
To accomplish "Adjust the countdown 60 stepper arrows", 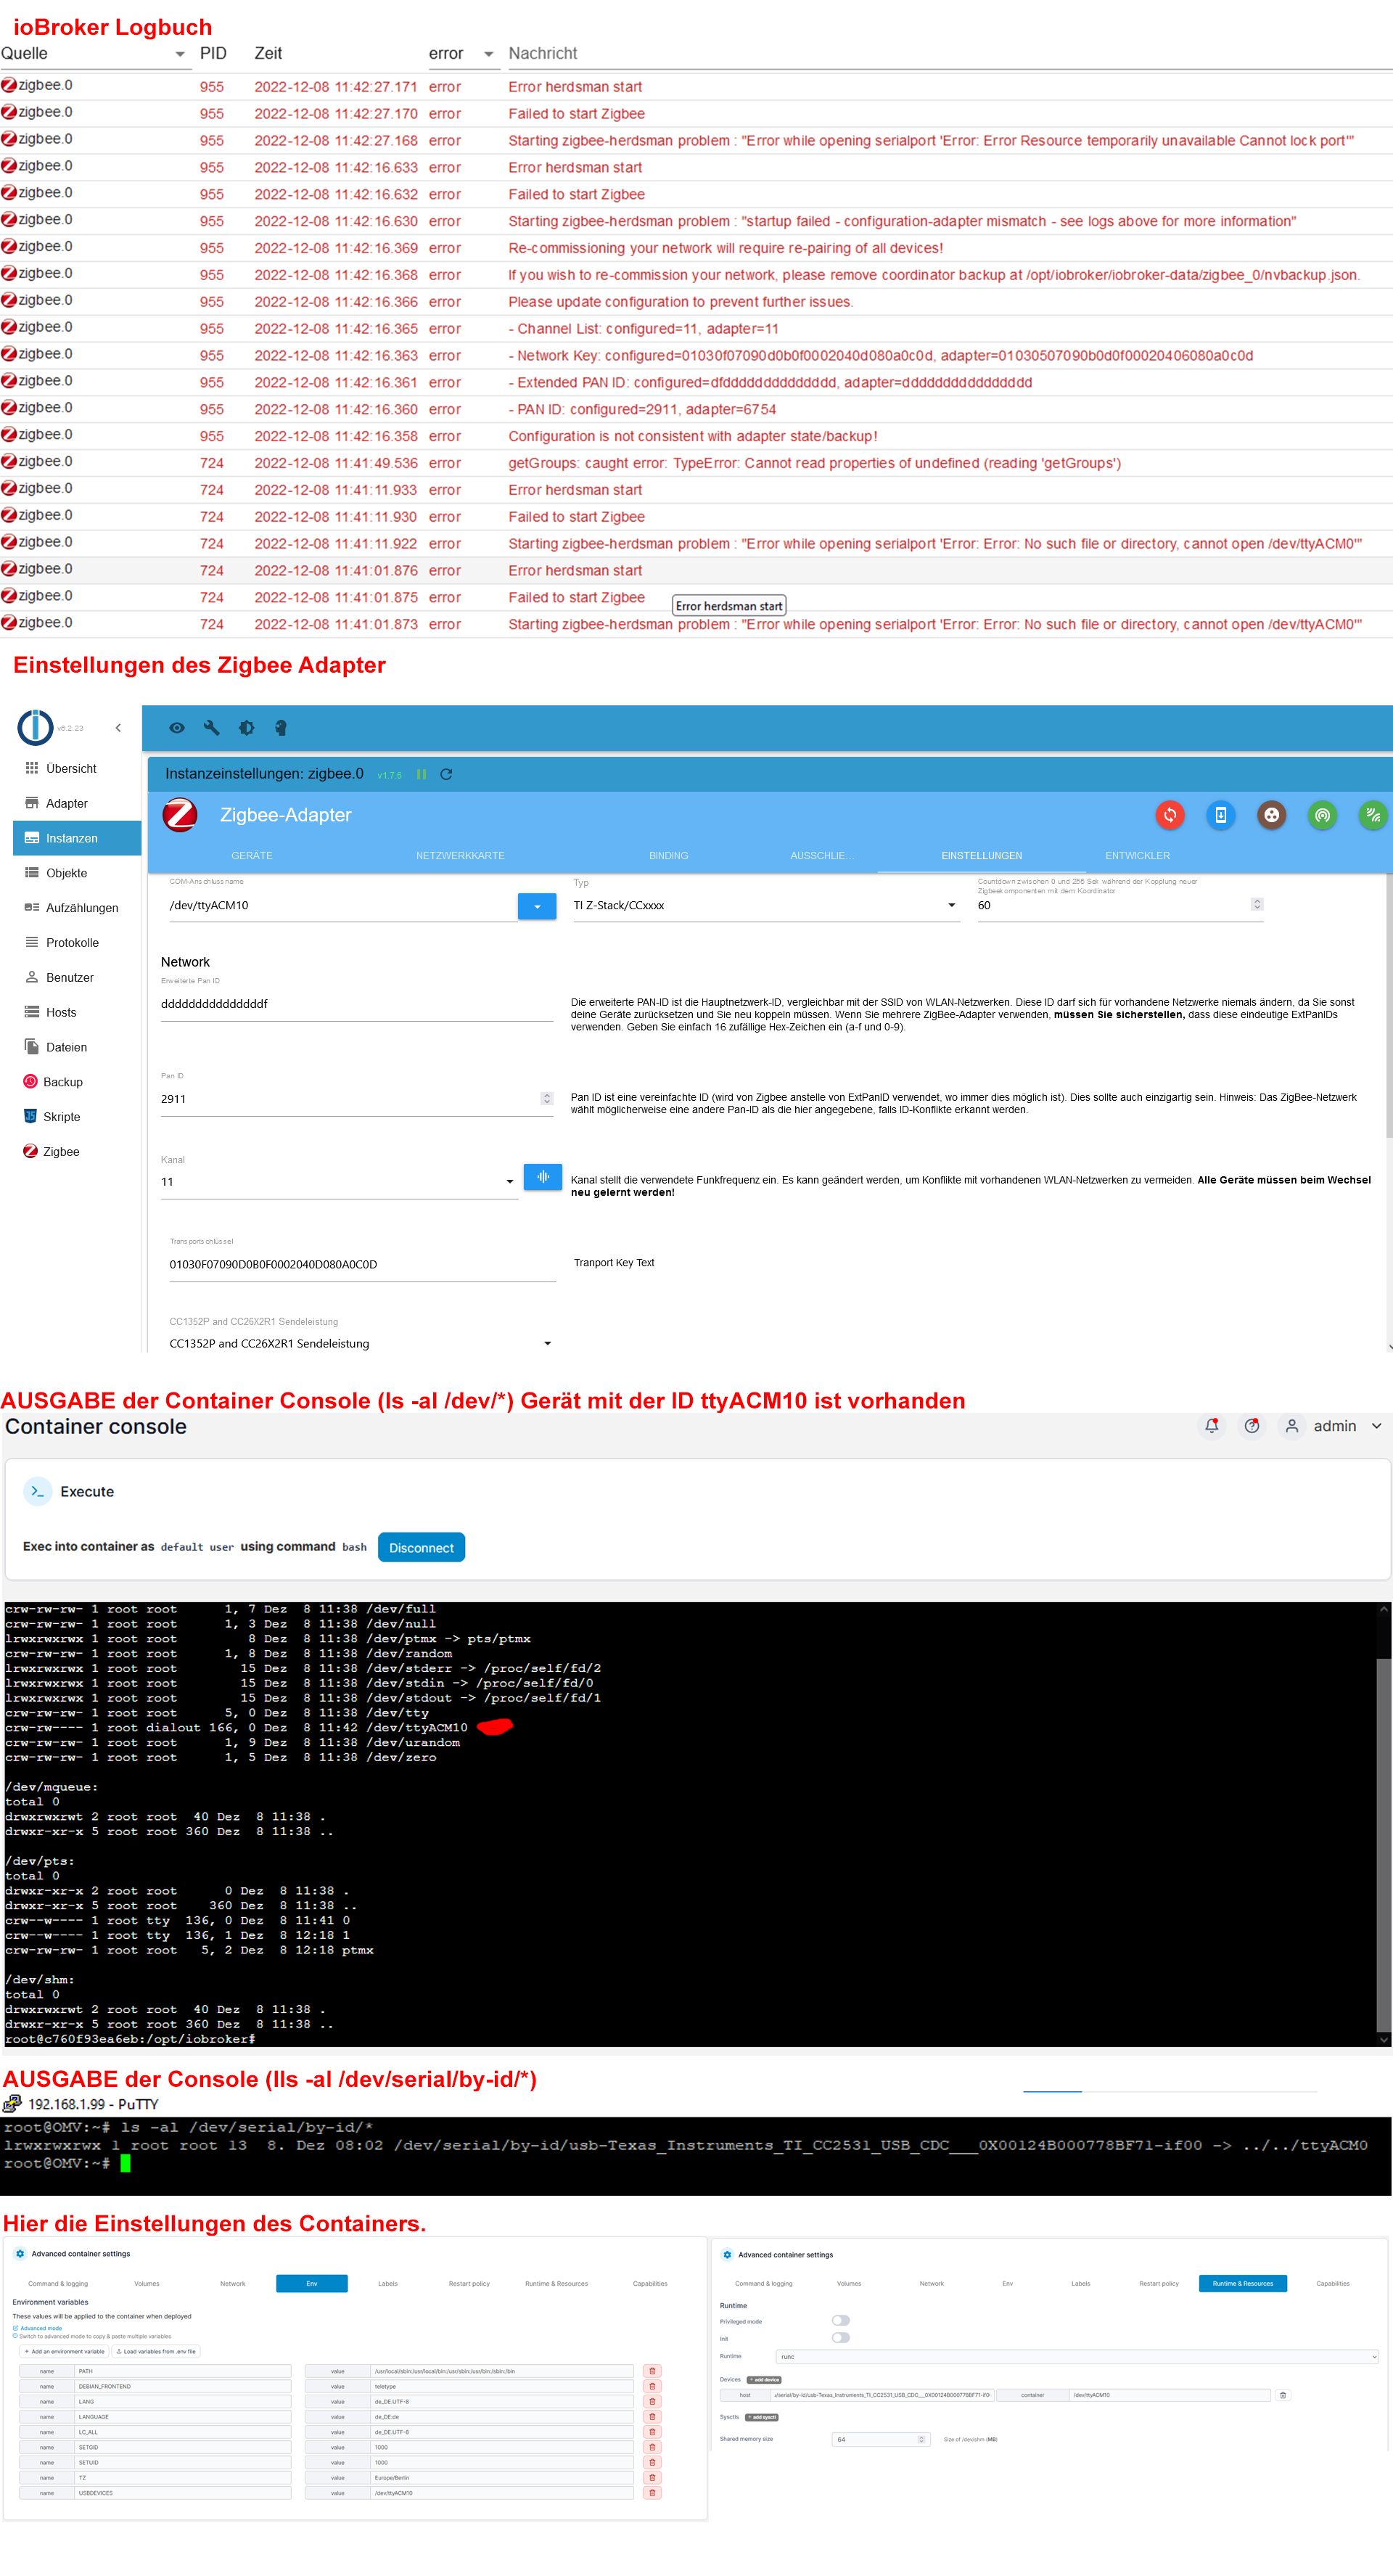I will click(1257, 904).
